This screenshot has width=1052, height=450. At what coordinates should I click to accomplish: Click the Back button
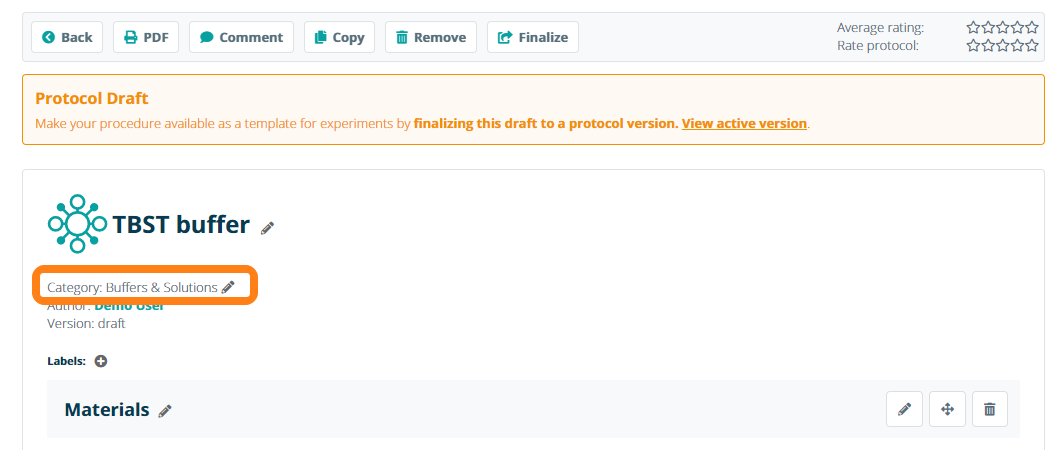click(67, 37)
